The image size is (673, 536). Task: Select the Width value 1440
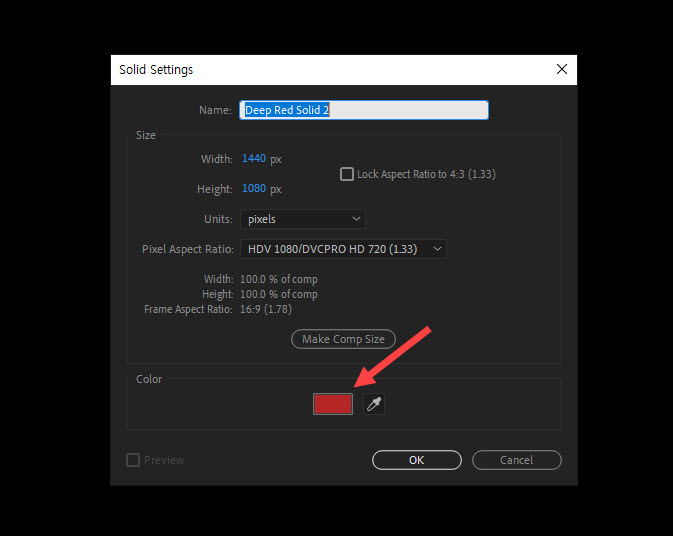(x=254, y=159)
